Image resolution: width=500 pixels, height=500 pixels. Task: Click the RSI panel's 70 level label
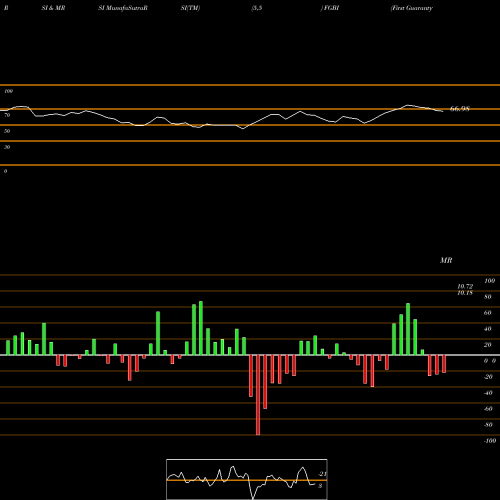pyautogui.click(x=7, y=115)
